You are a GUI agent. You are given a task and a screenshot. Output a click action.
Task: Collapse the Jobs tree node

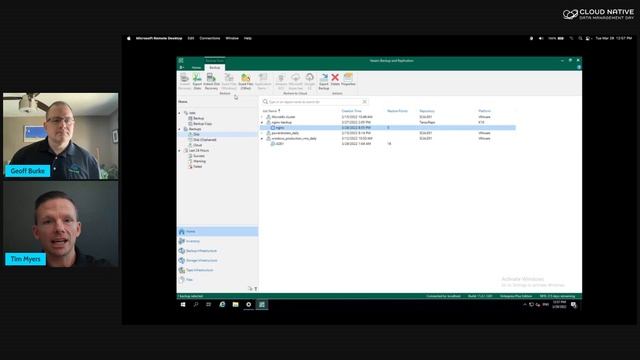[180, 113]
